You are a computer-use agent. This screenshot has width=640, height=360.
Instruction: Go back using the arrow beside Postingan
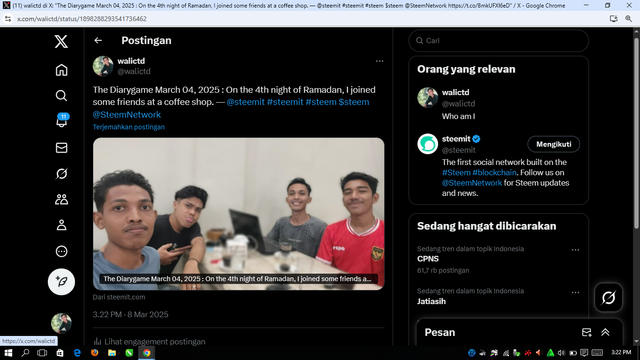pos(98,40)
